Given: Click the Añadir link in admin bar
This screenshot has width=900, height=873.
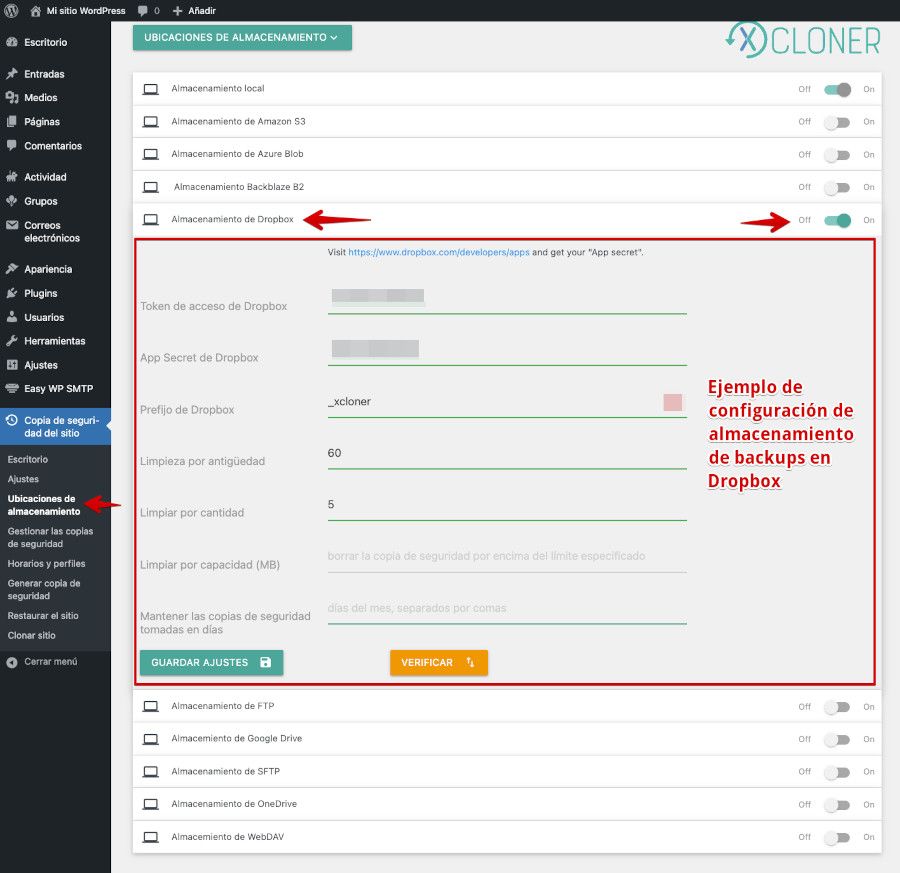Looking at the screenshot, I should click(x=201, y=11).
